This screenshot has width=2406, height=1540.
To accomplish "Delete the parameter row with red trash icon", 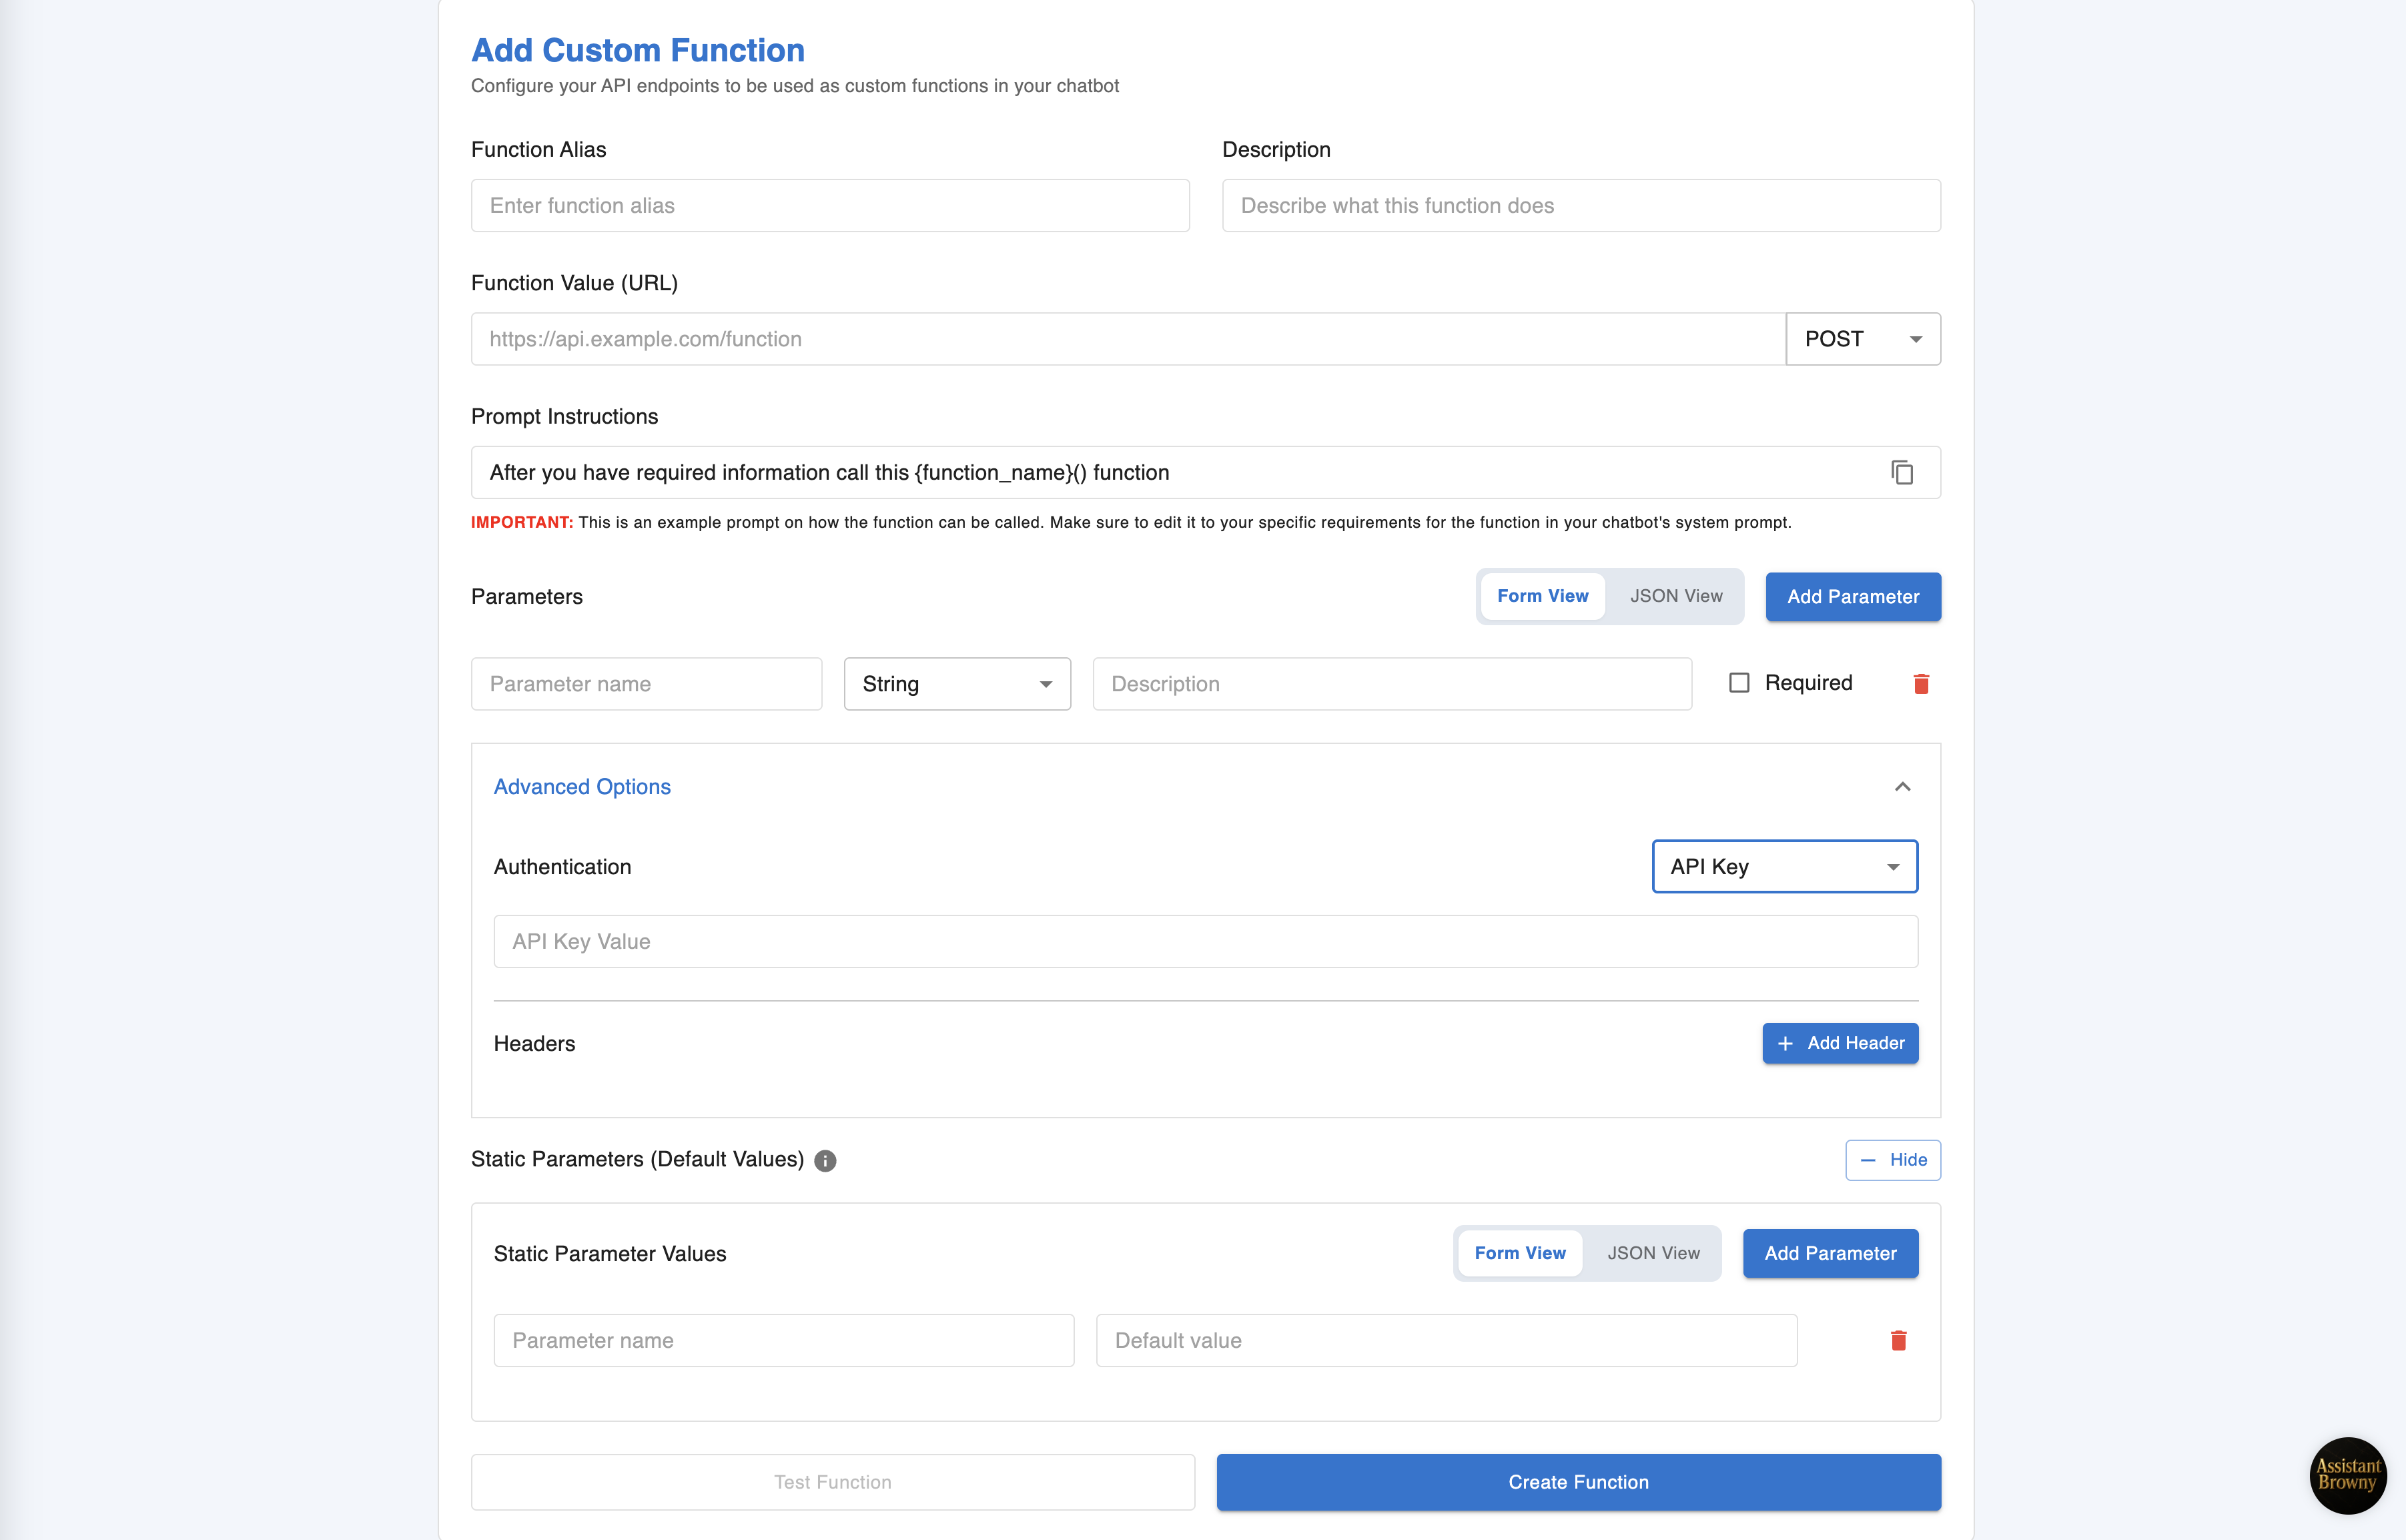I will tap(1921, 684).
